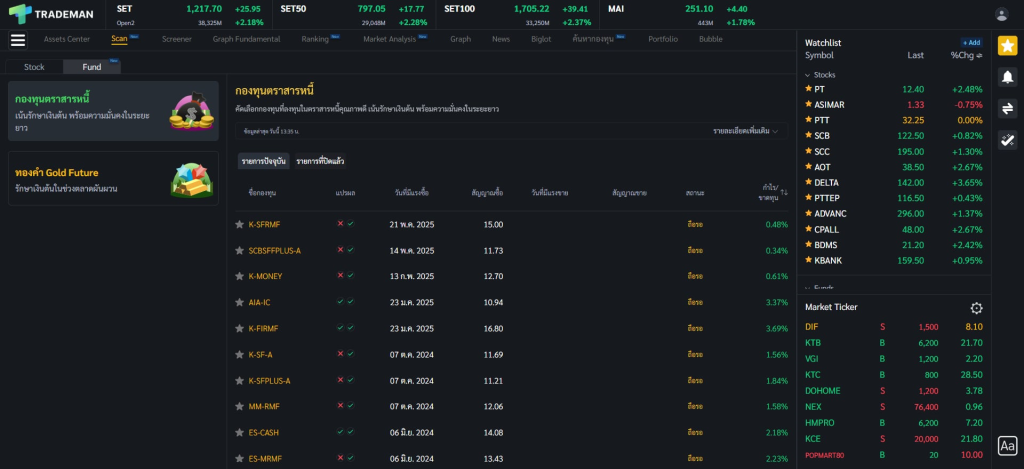The height and width of the screenshot is (469, 1024).
Task: Favorite the MM-RMF fund star
Action: coord(240,406)
